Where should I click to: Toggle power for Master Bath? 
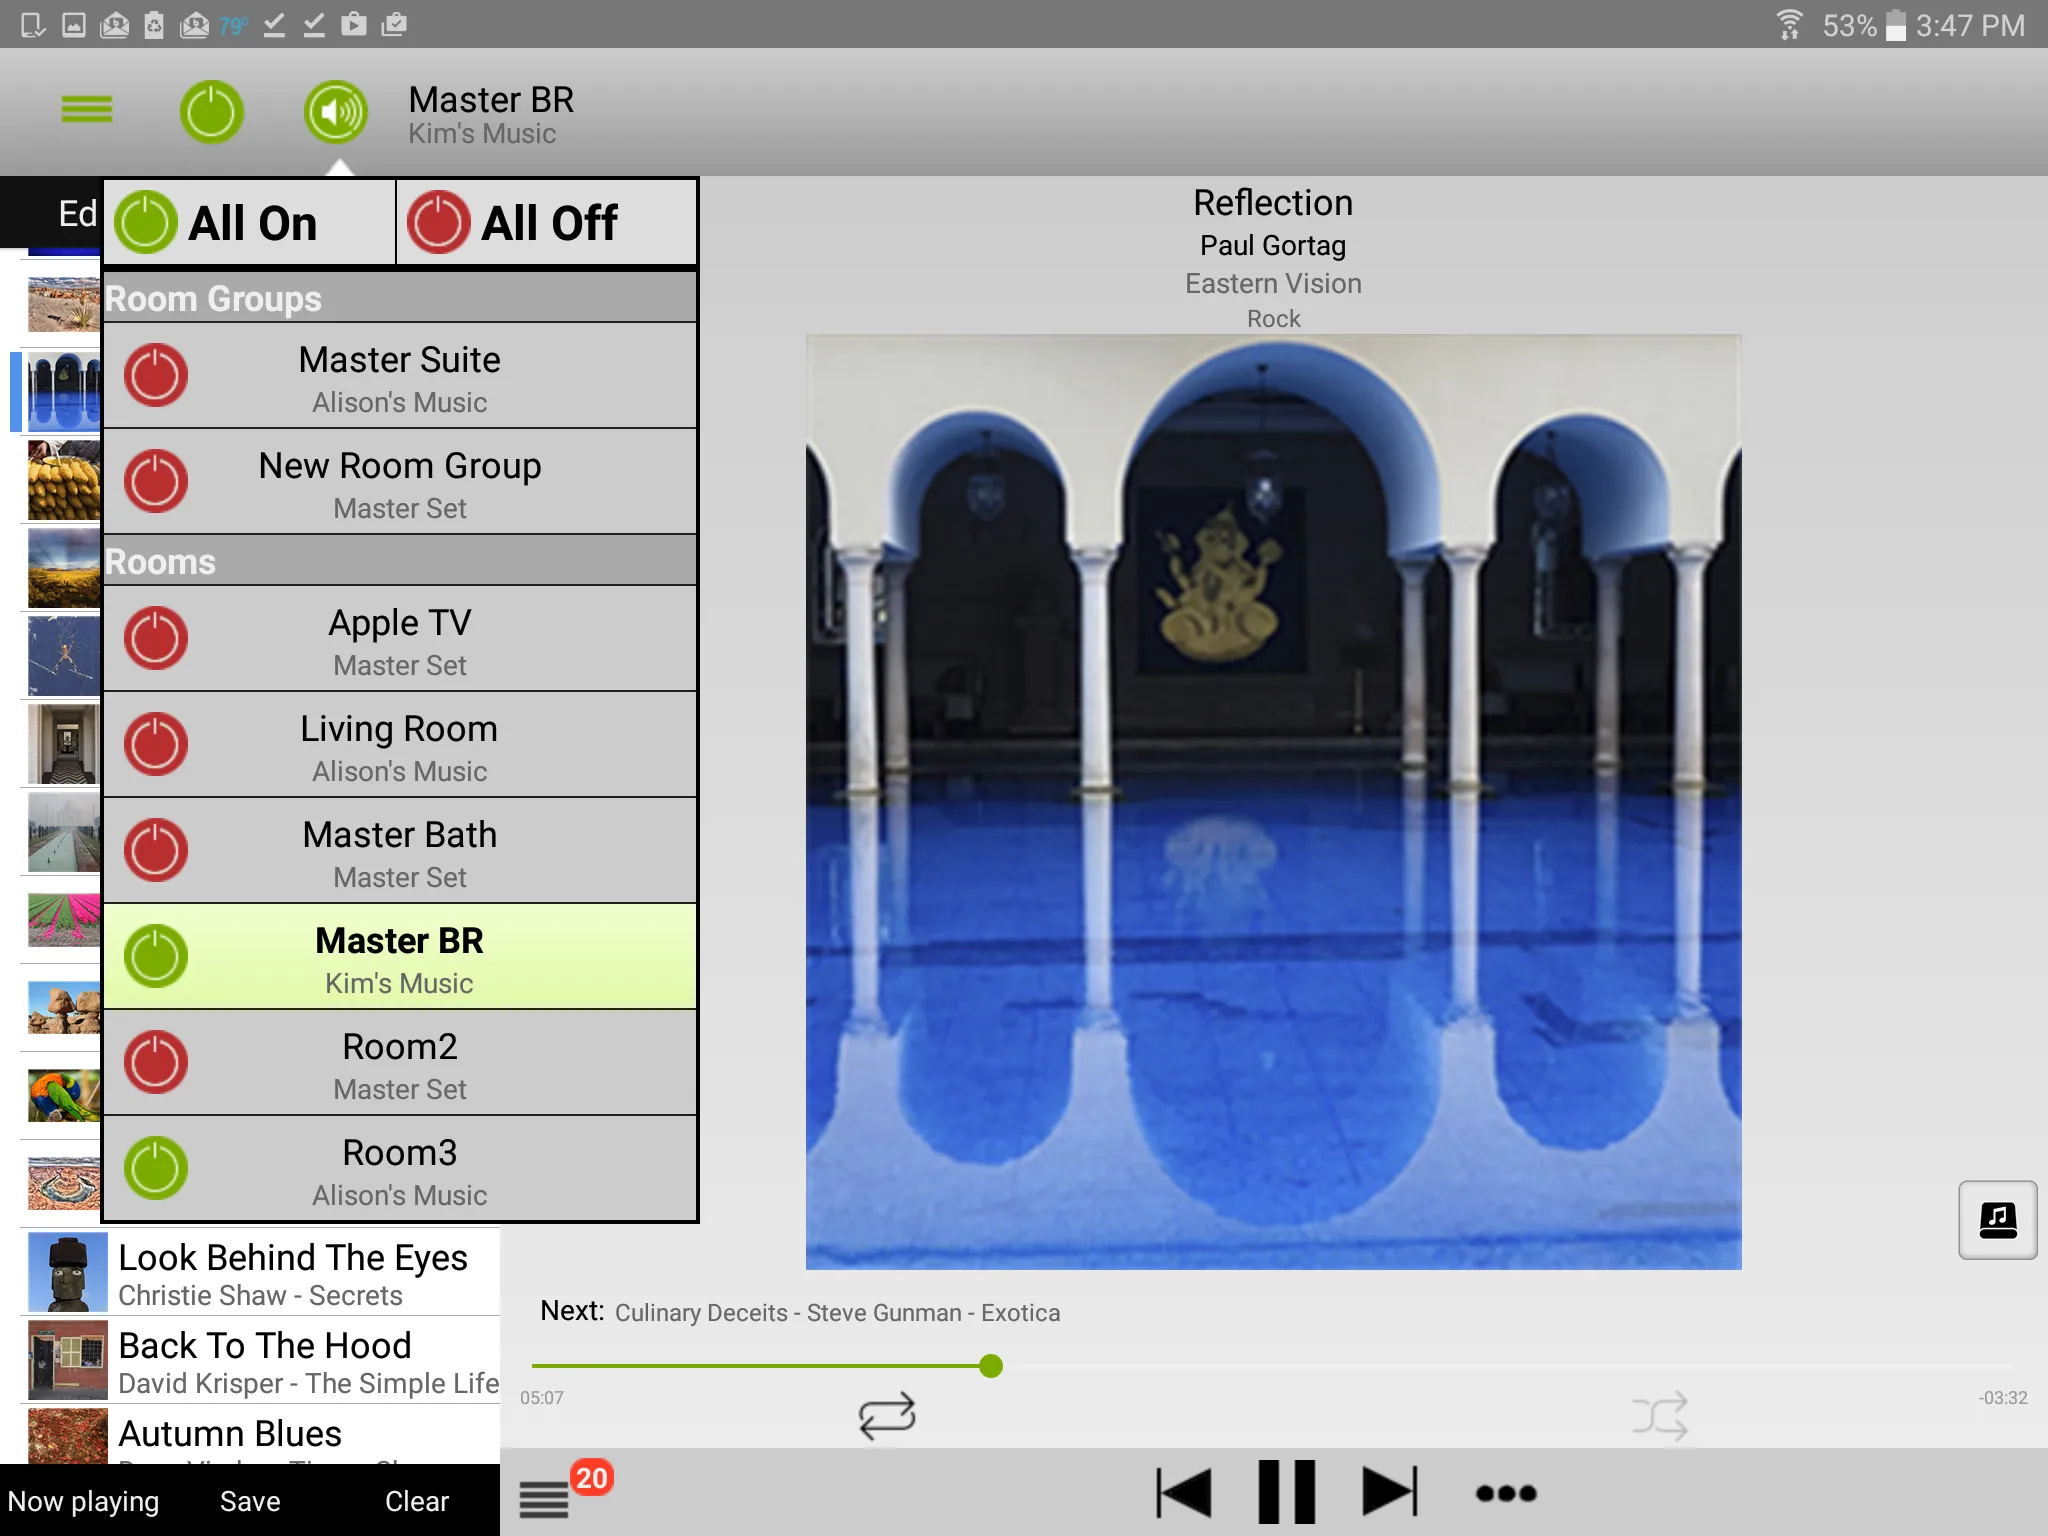tap(156, 851)
